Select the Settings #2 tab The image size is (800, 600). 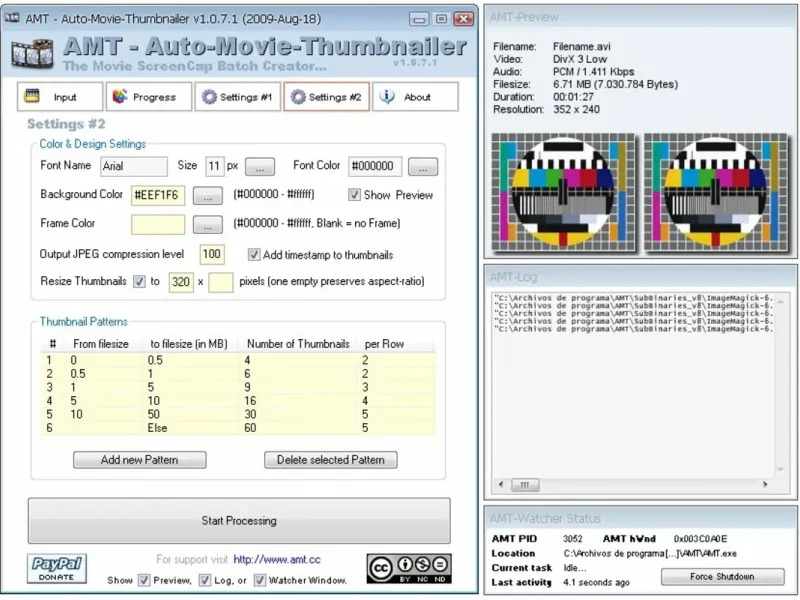(327, 96)
